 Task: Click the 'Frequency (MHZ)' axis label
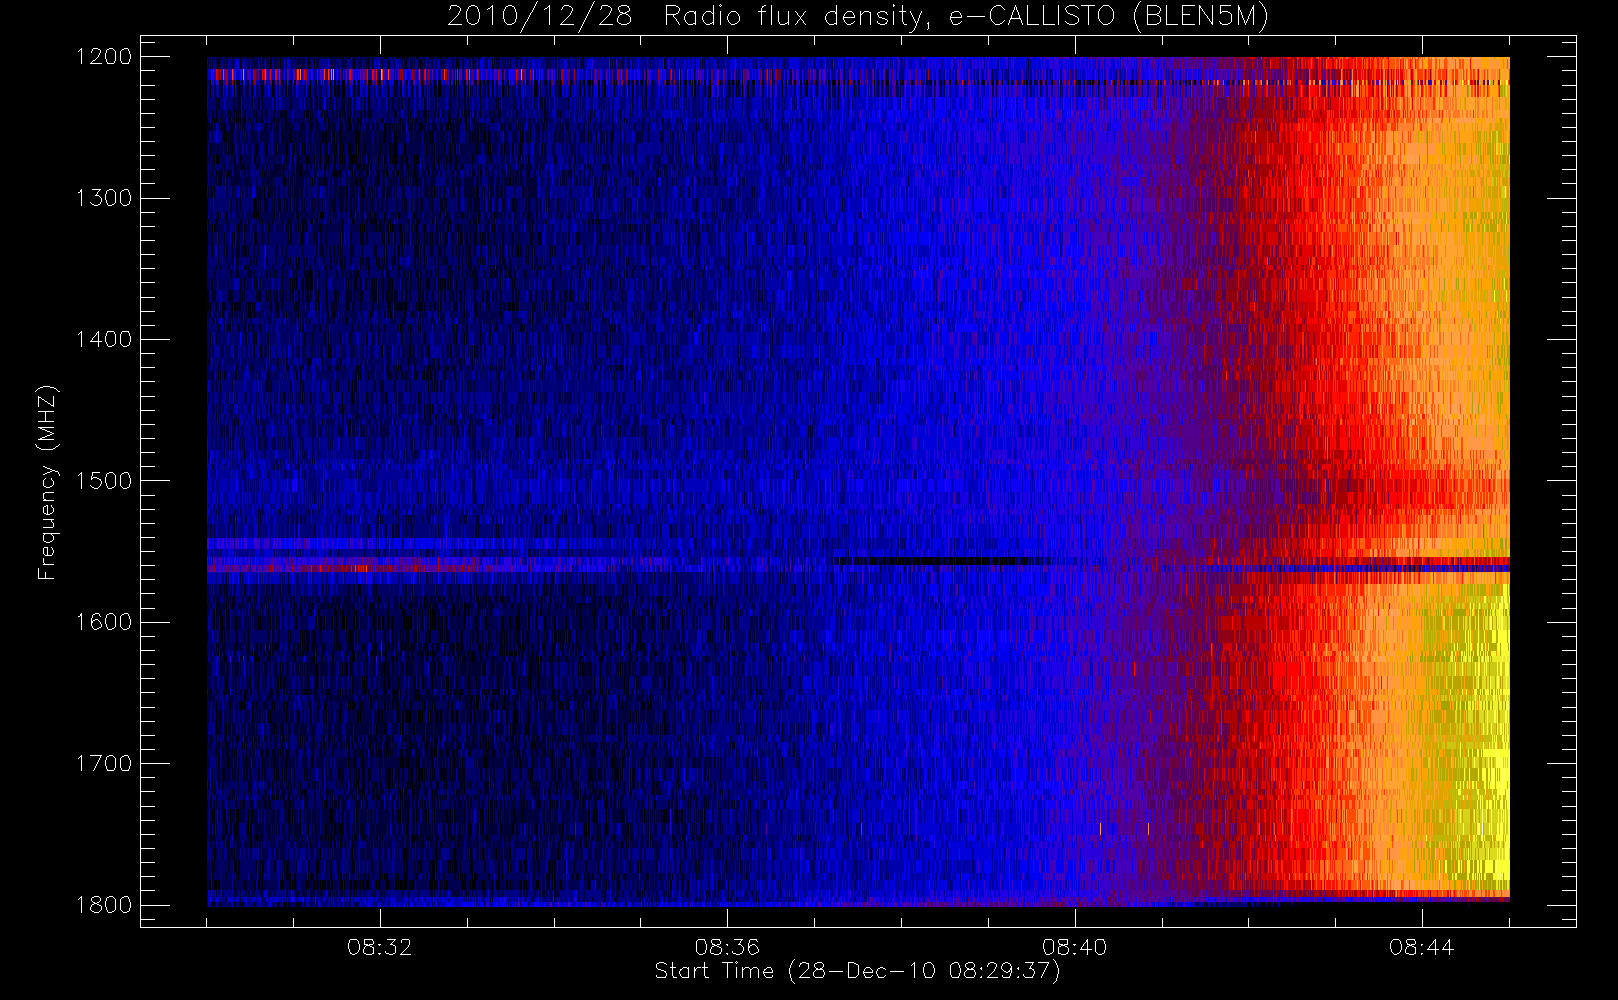pyautogui.click(x=46, y=482)
